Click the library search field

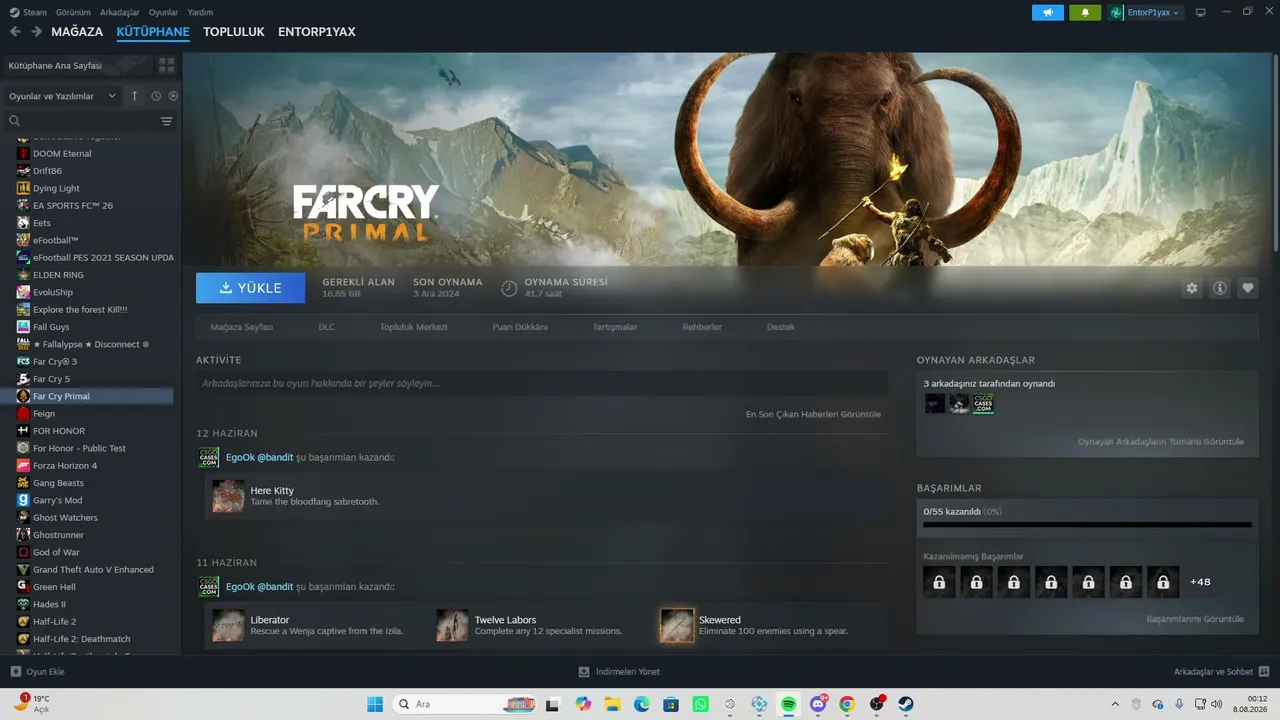[x=82, y=121]
